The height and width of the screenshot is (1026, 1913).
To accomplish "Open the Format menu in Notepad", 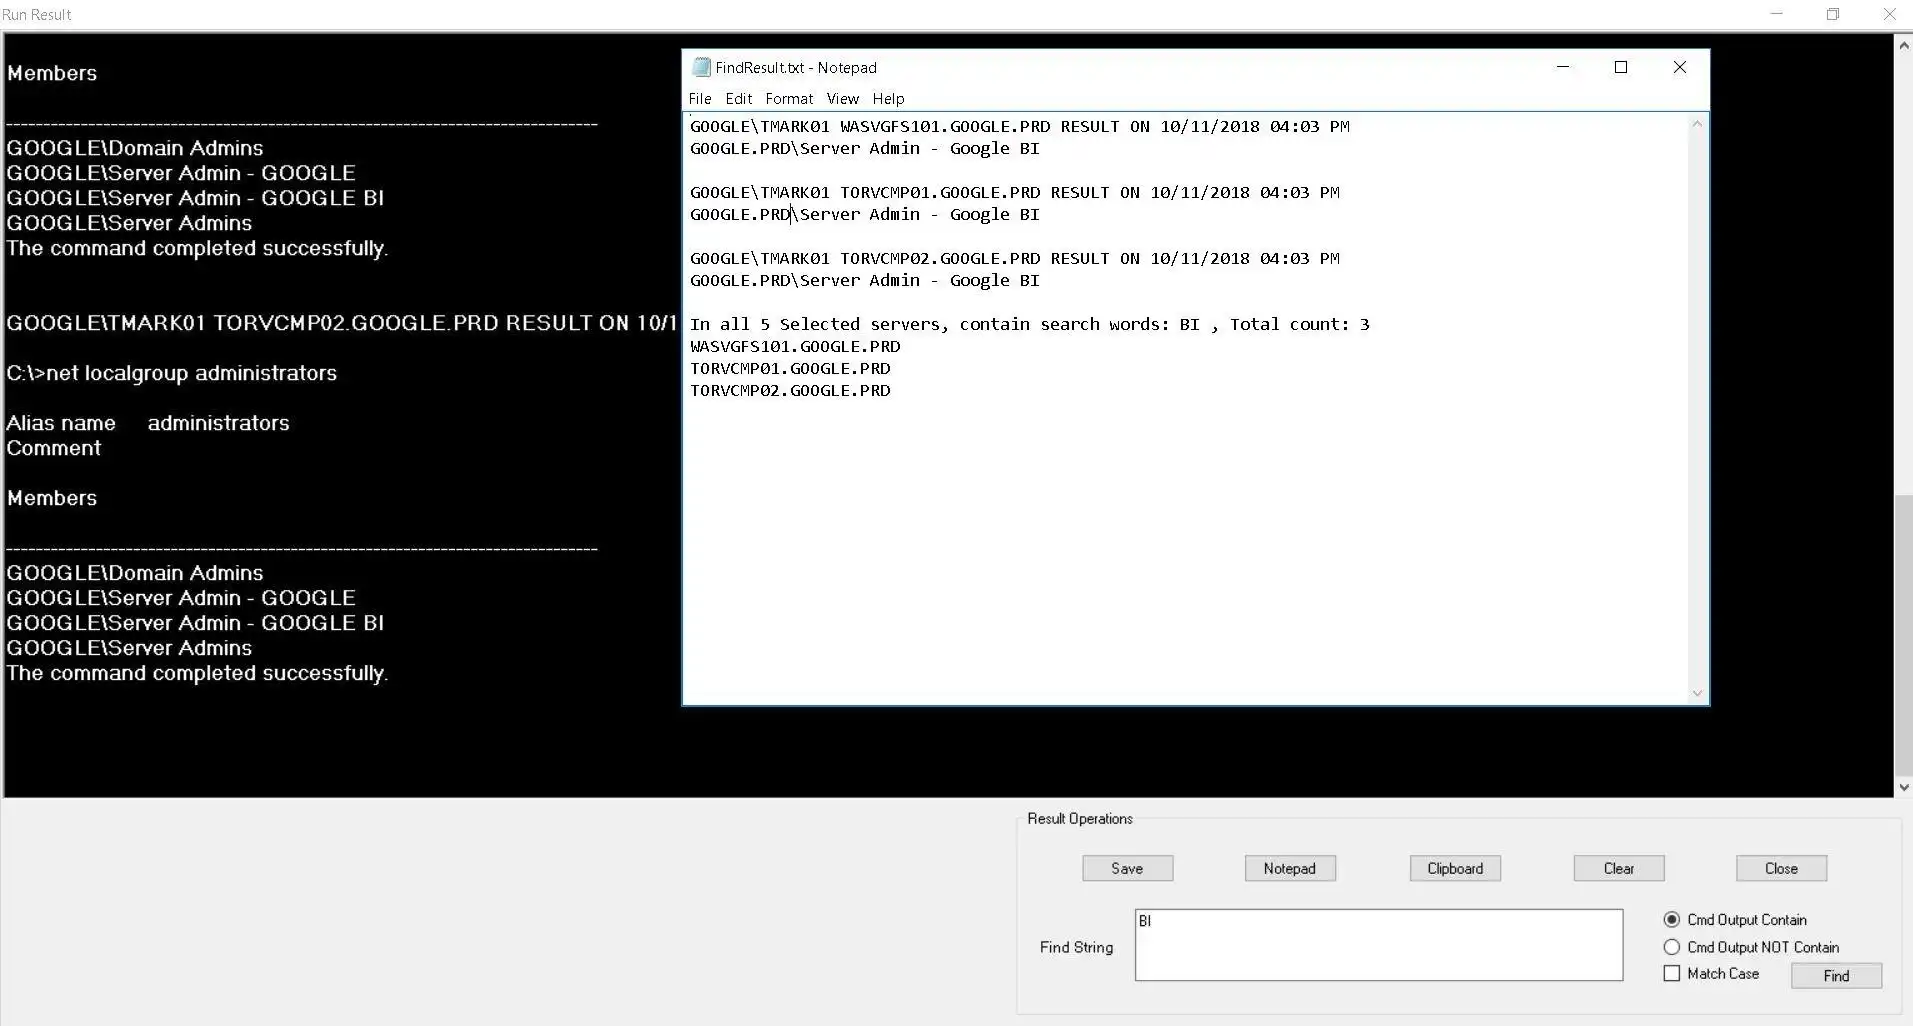I will tap(789, 98).
